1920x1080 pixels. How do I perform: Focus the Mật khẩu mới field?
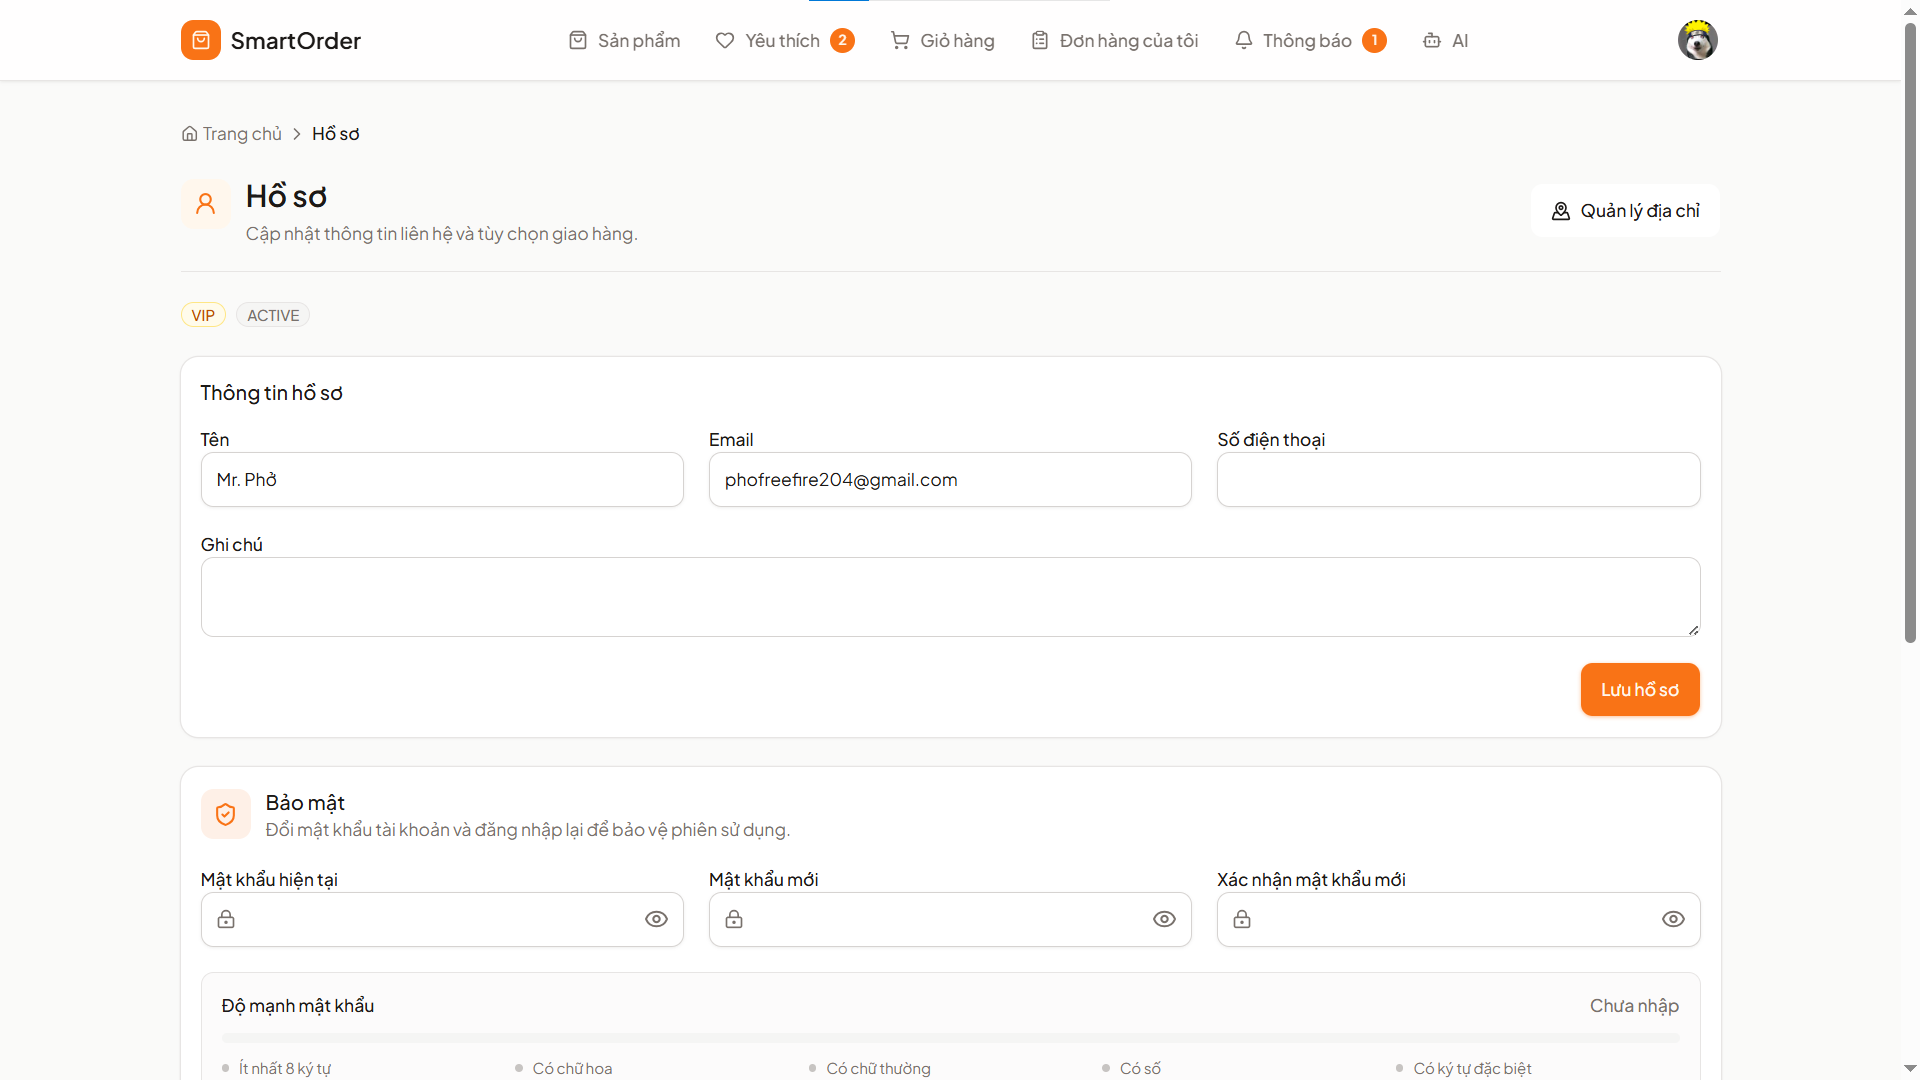[x=950, y=920]
